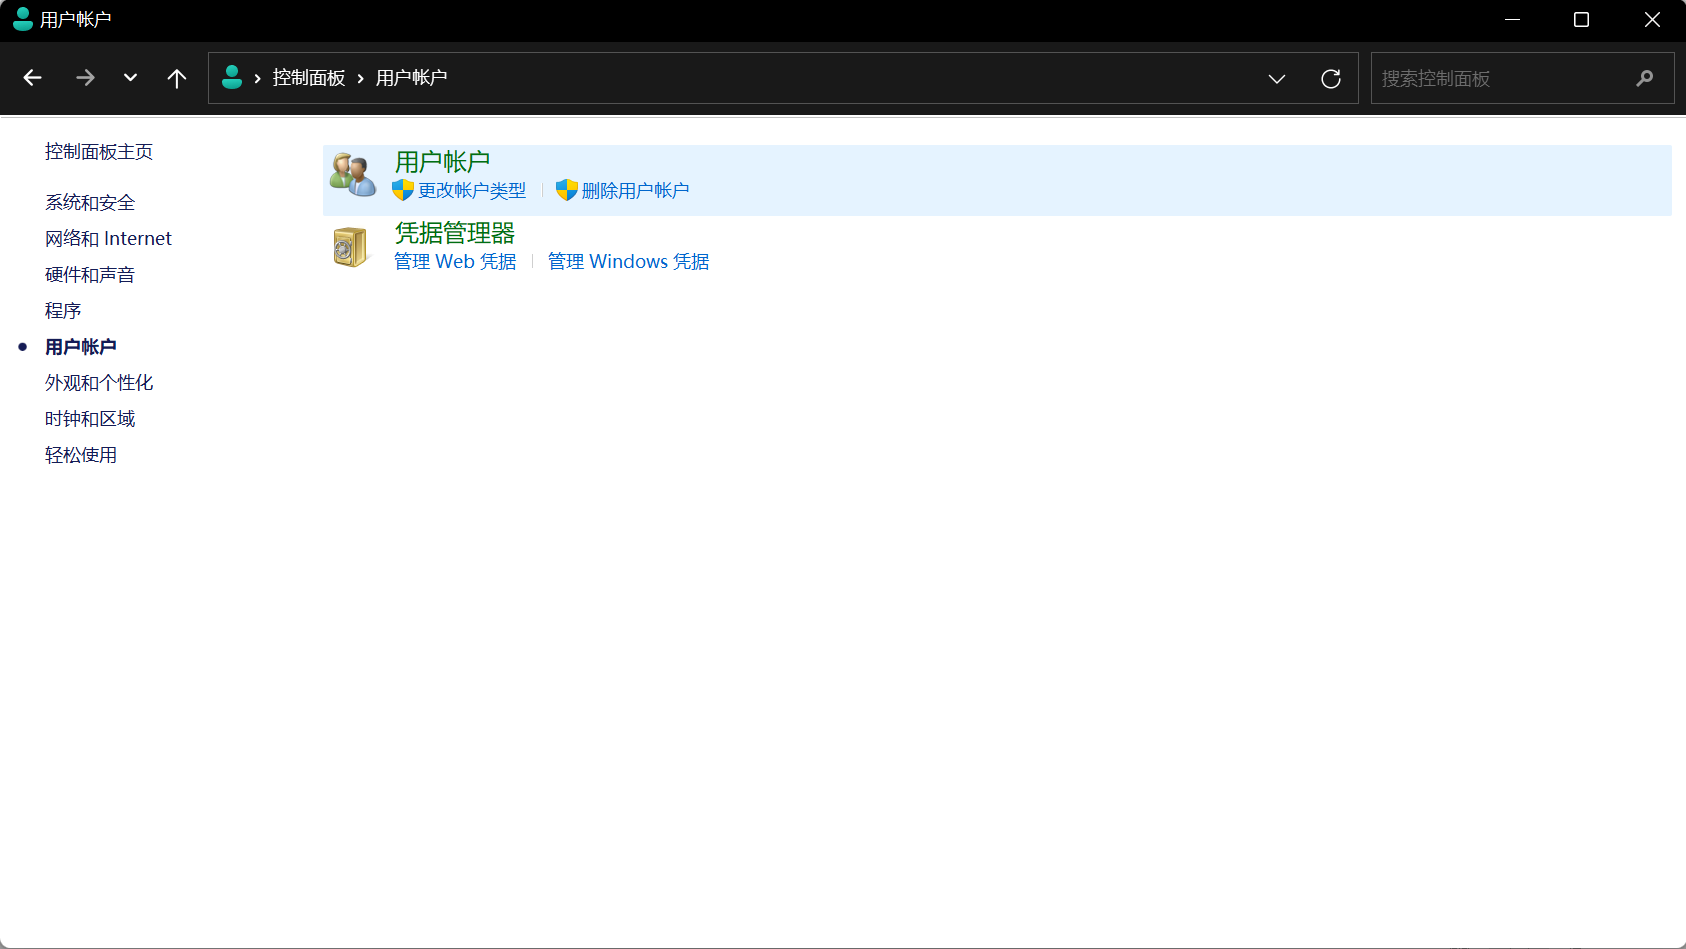This screenshot has width=1686, height=949.
Task: Click the 凭据管理器 safe icon
Action: coord(351,247)
